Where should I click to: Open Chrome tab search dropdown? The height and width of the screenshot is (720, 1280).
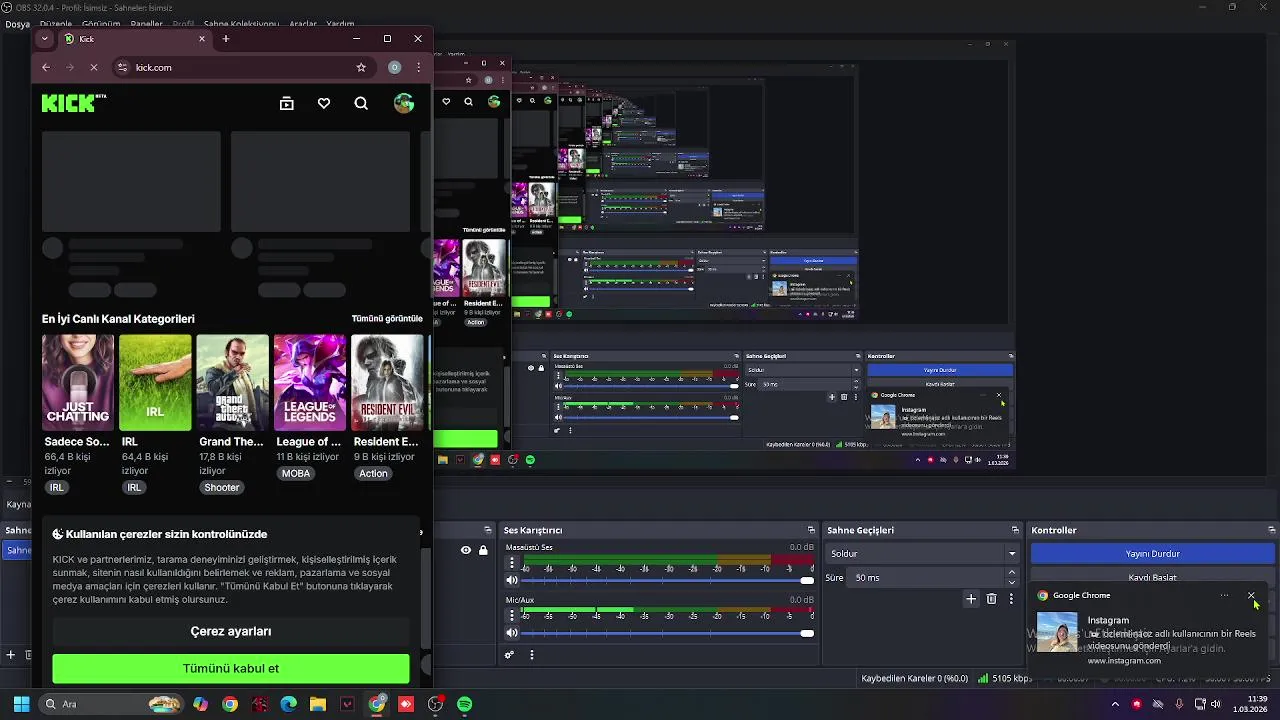point(44,39)
